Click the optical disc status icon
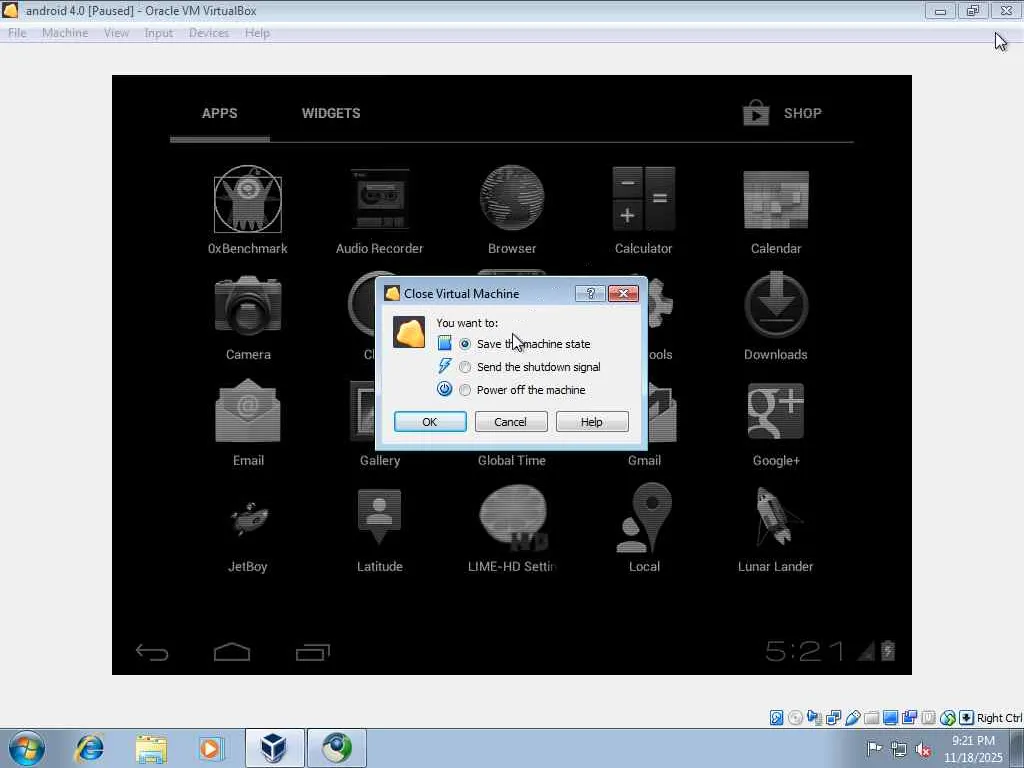The image size is (1024, 768). pos(795,718)
